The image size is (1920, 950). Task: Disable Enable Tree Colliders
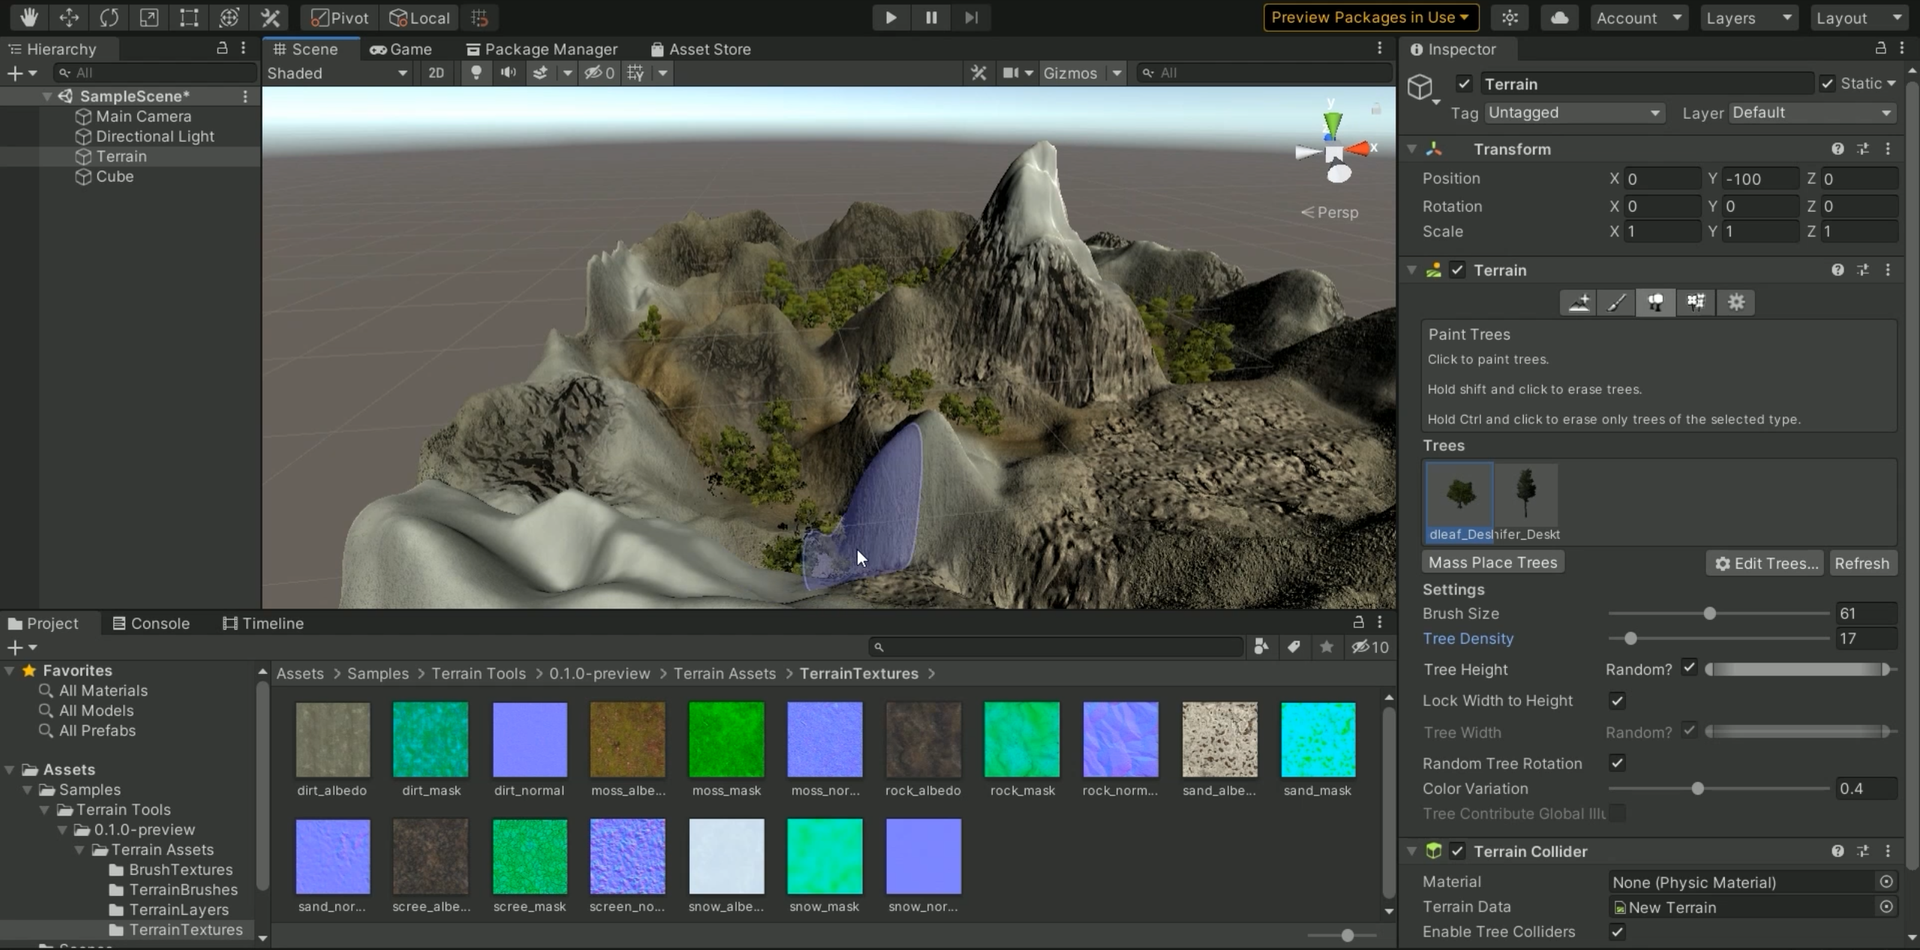[x=1617, y=931]
